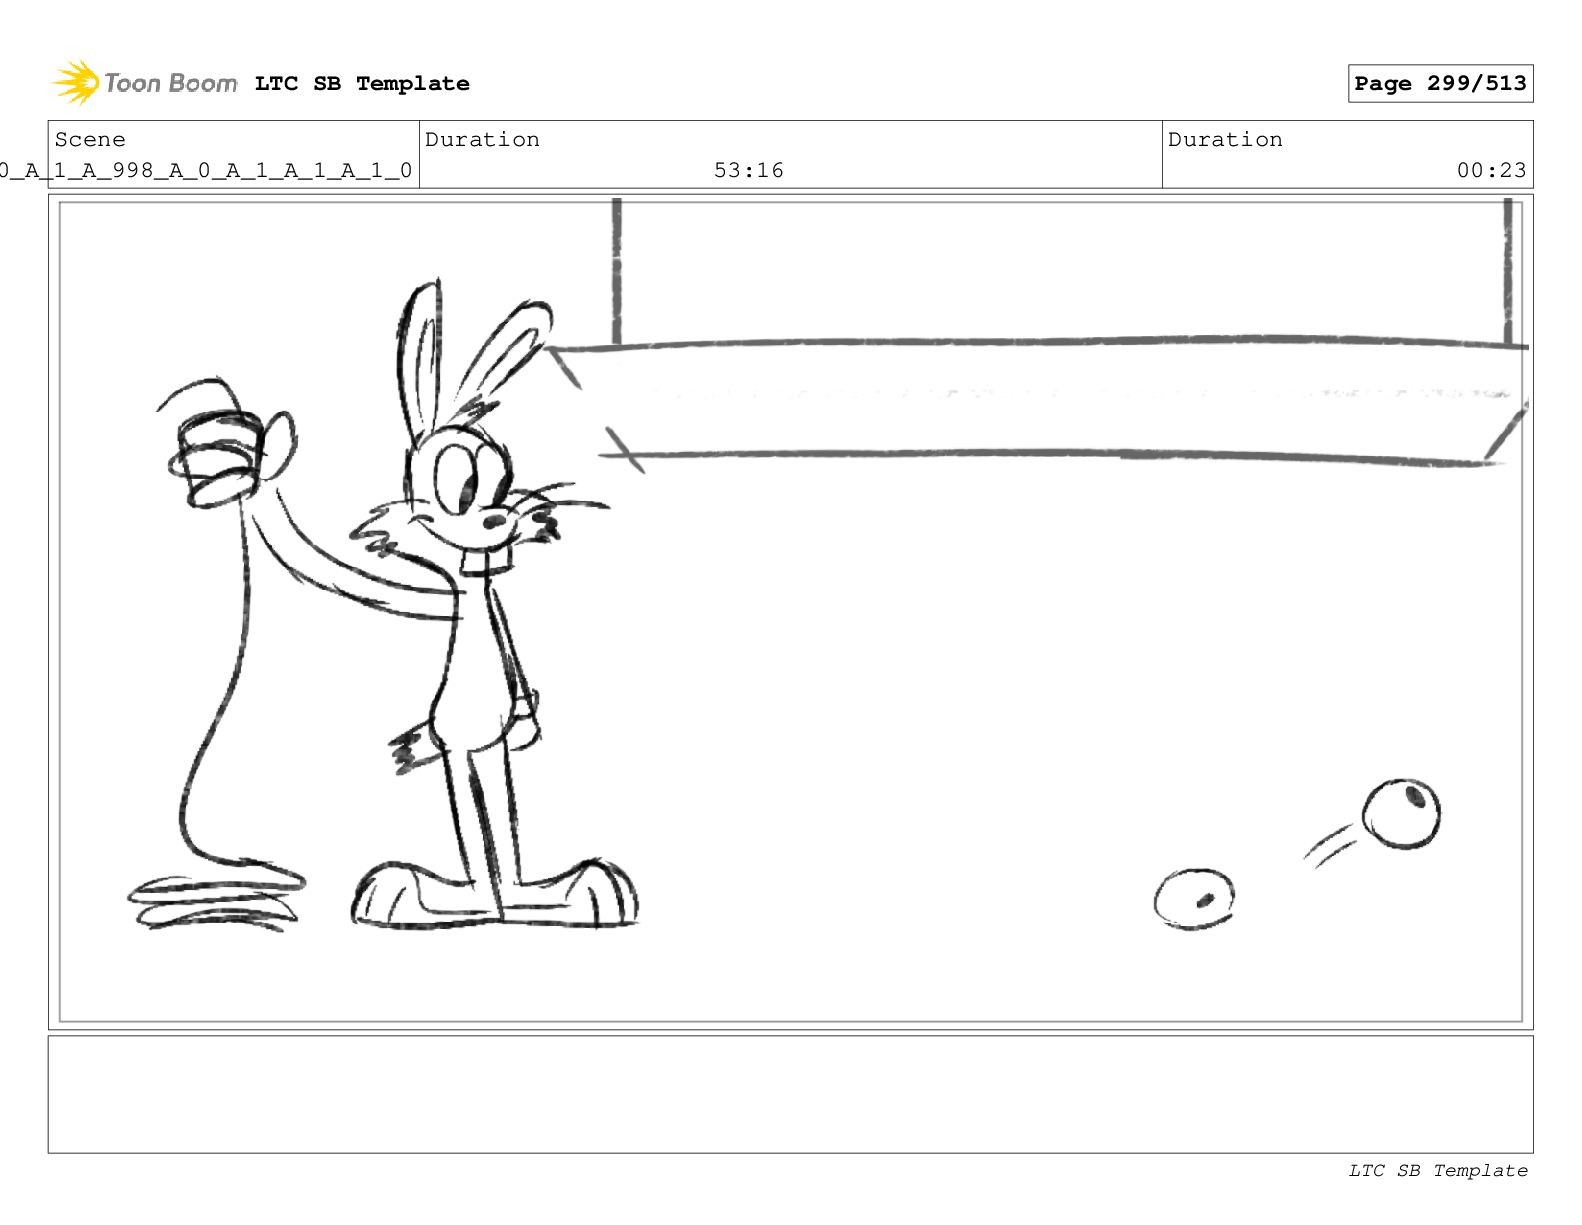The height and width of the screenshot is (1225, 1582).
Task: Click the middle 'Duration' column label
Action: pos(482,140)
